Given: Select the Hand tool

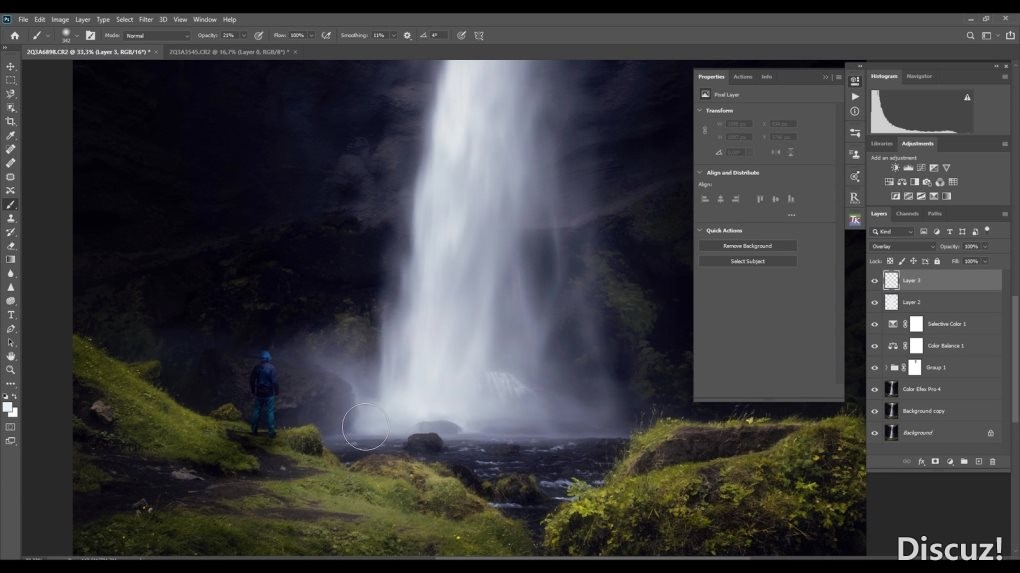Looking at the screenshot, I should (x=10, y=356).
